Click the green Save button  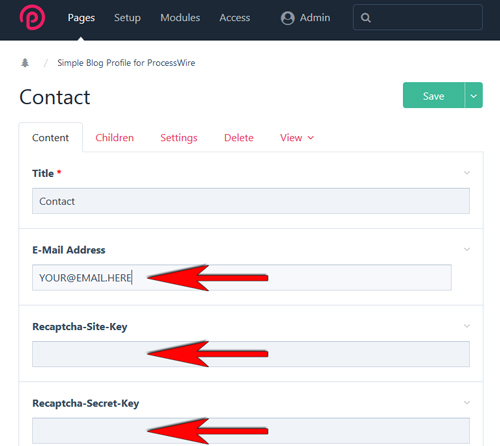click(433, 96)
